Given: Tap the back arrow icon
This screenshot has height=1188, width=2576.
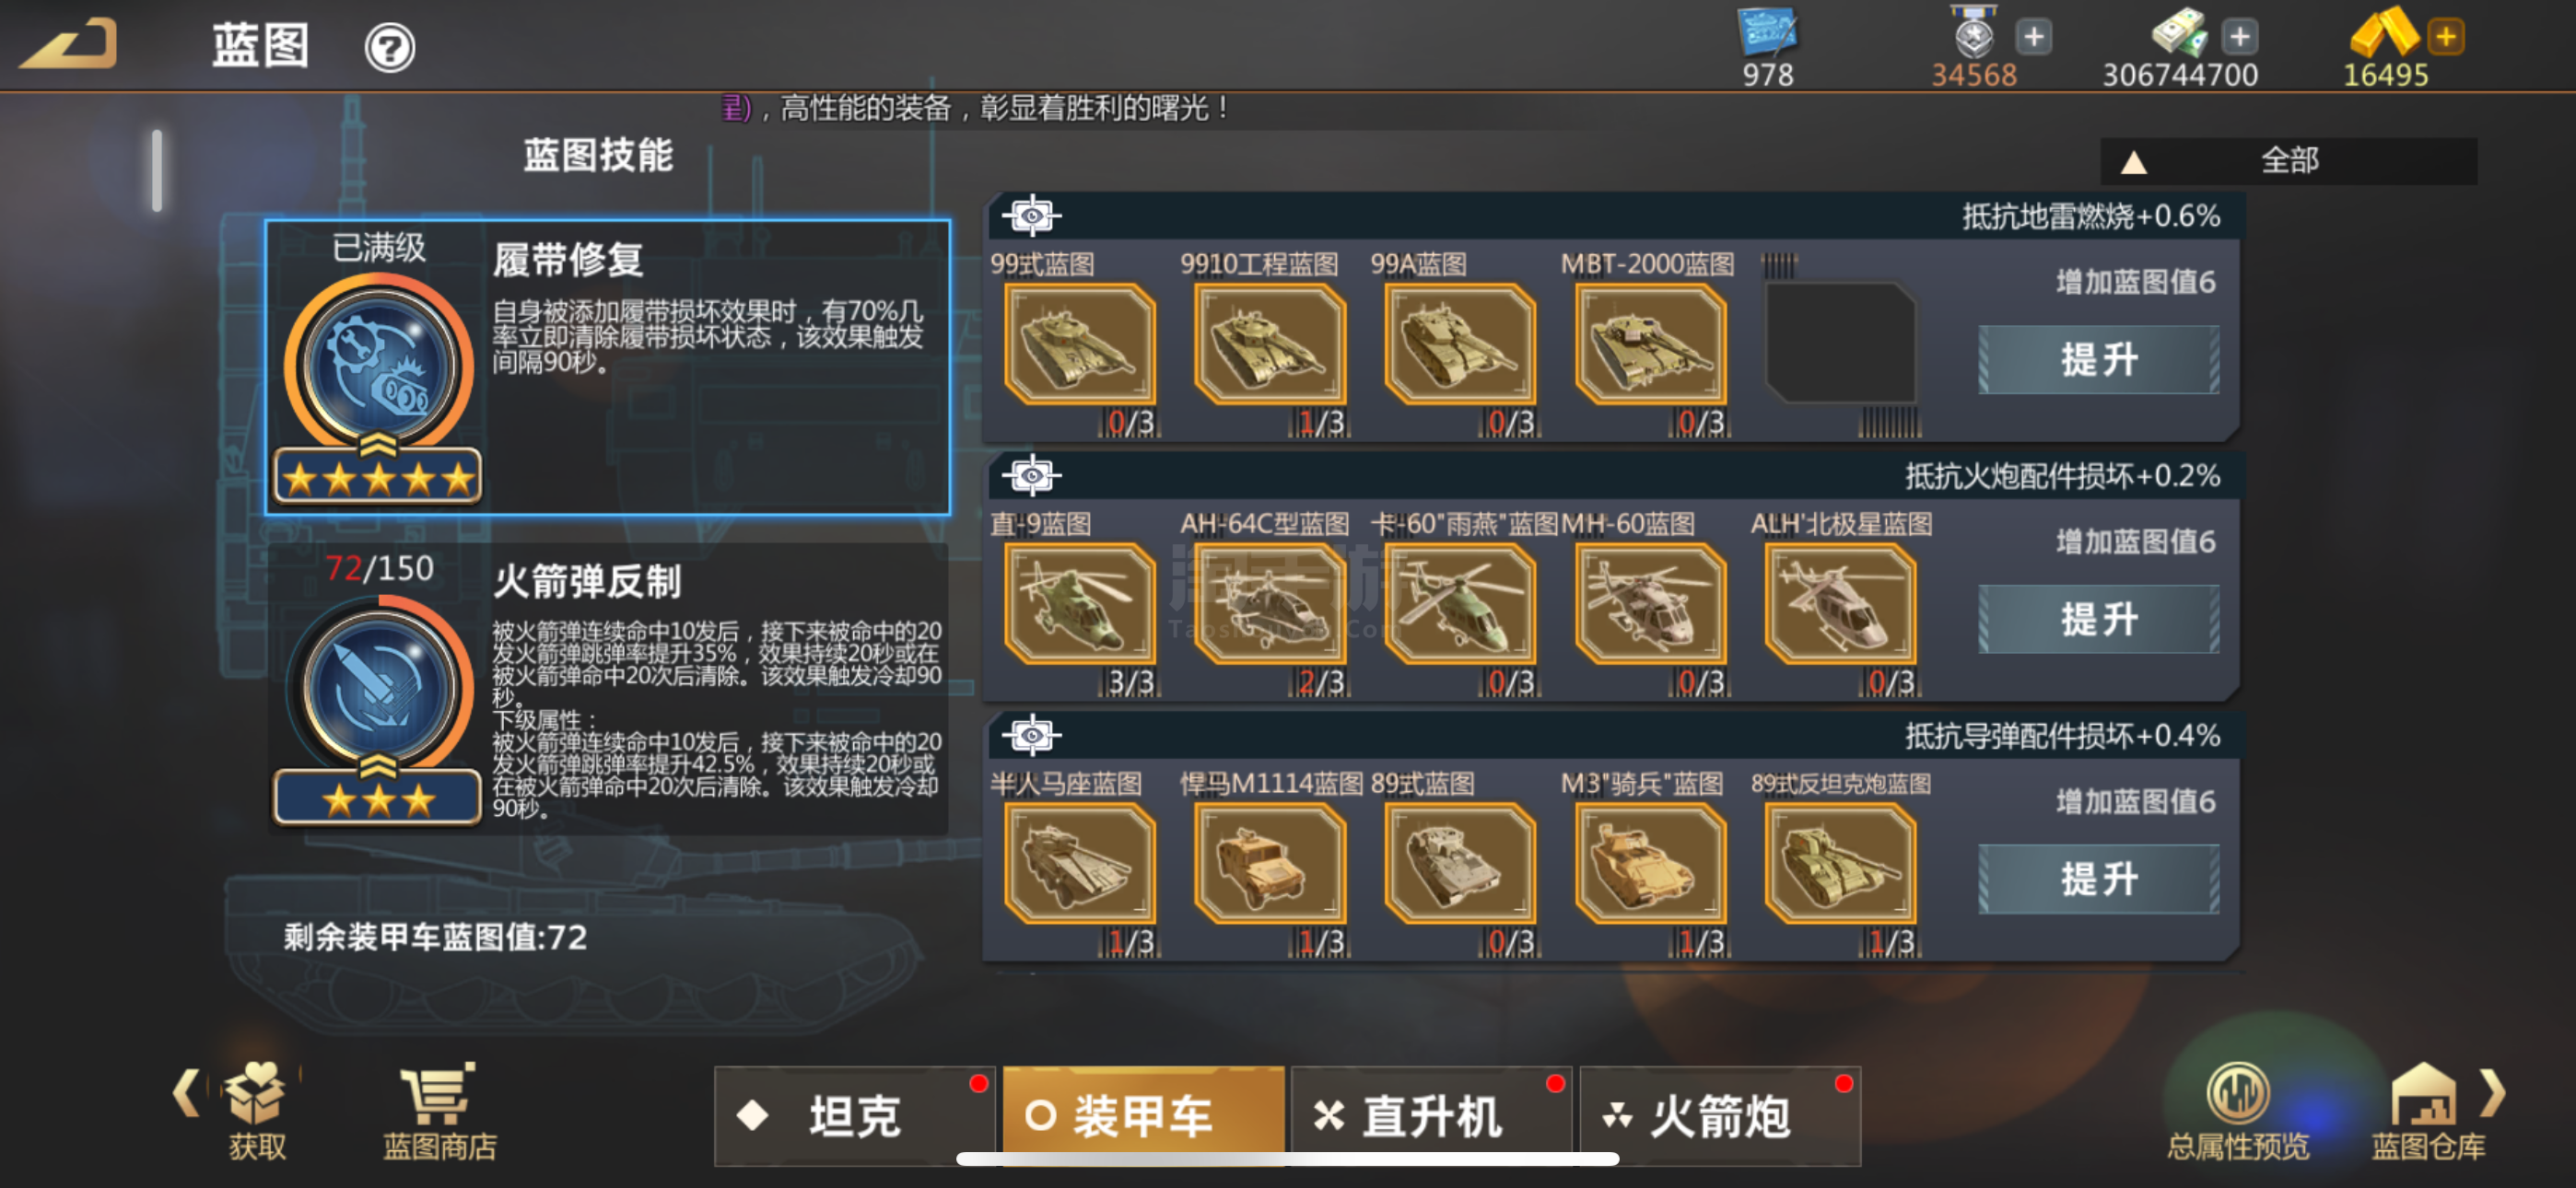Looking at the screenshot, I should pos(68,45).
